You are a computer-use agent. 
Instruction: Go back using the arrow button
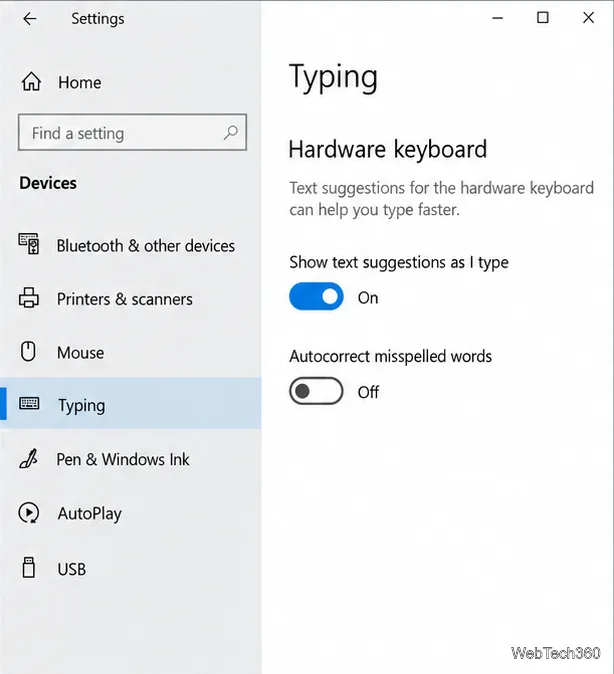point(30,18)
